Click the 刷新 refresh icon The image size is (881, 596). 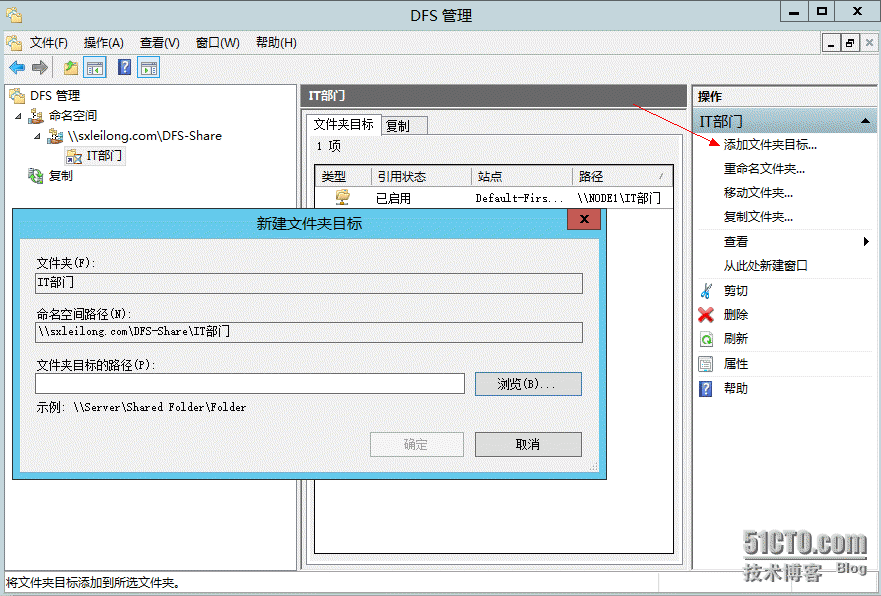click(706, 339)
